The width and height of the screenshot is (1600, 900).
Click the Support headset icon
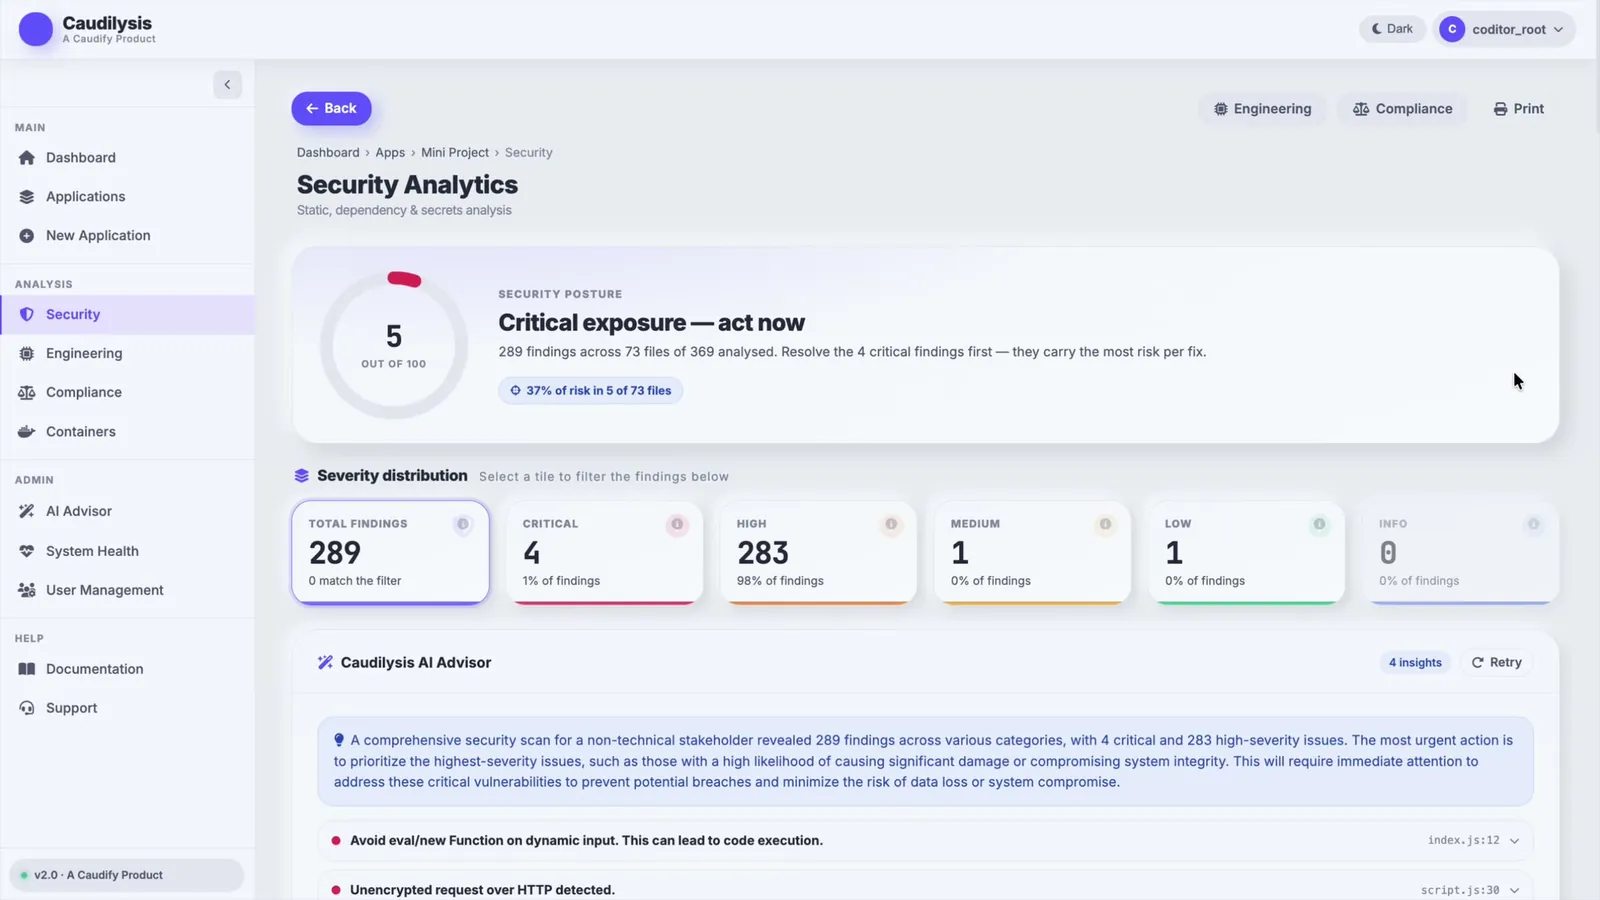click(27, 708)
